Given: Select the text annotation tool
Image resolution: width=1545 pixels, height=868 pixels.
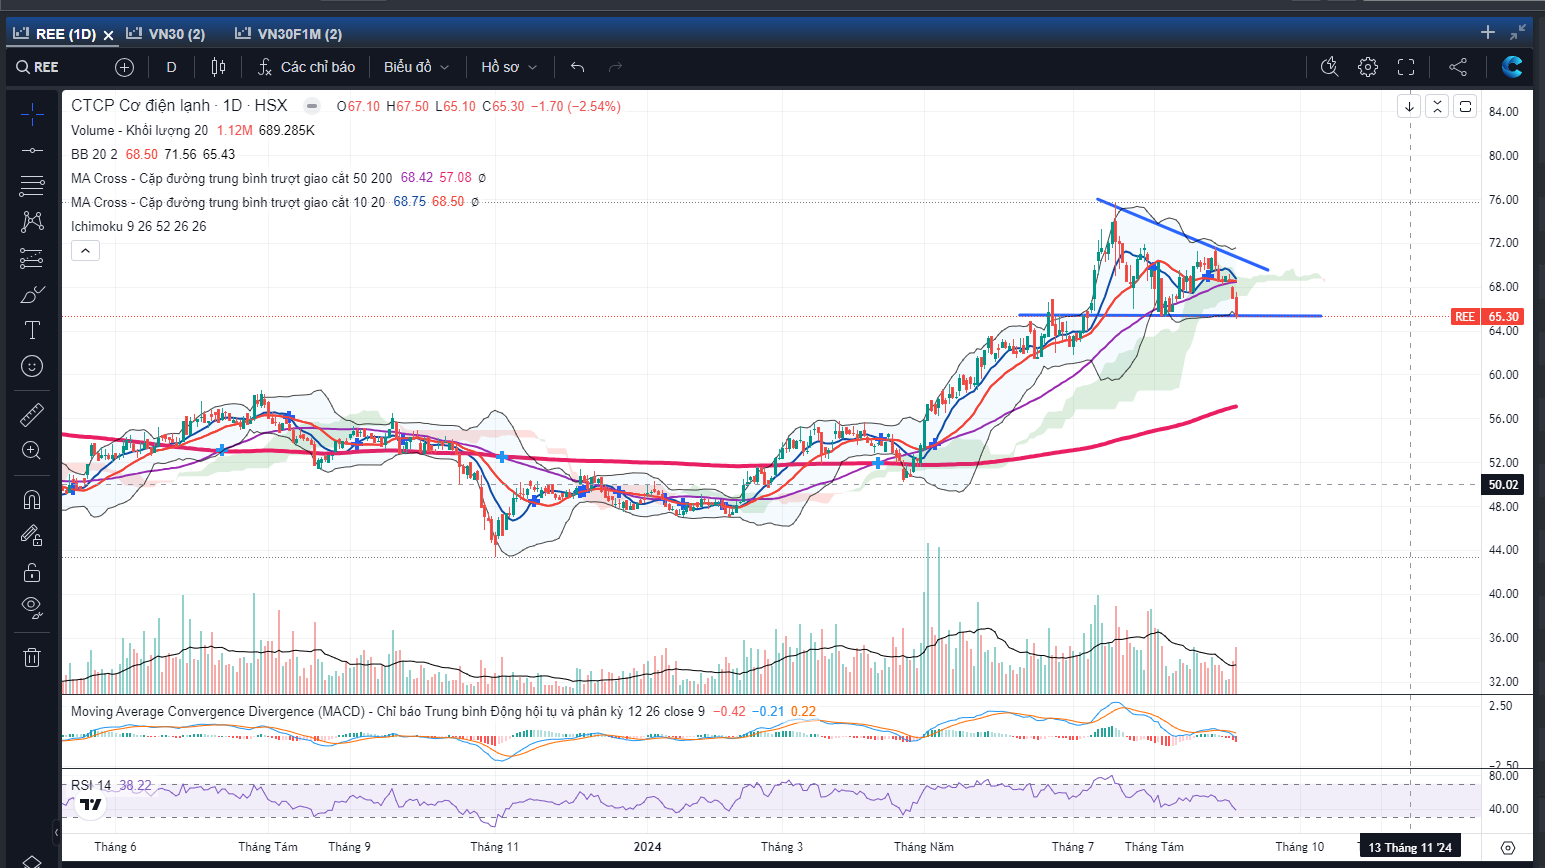Looking at the screenshot, I should [x=32, y=330].
